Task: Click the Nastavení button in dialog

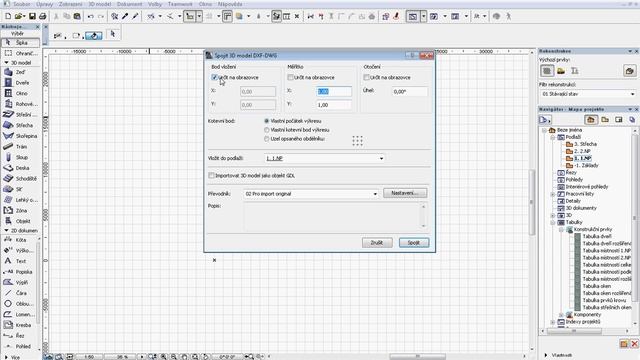Action: click(x=405, y=193)
